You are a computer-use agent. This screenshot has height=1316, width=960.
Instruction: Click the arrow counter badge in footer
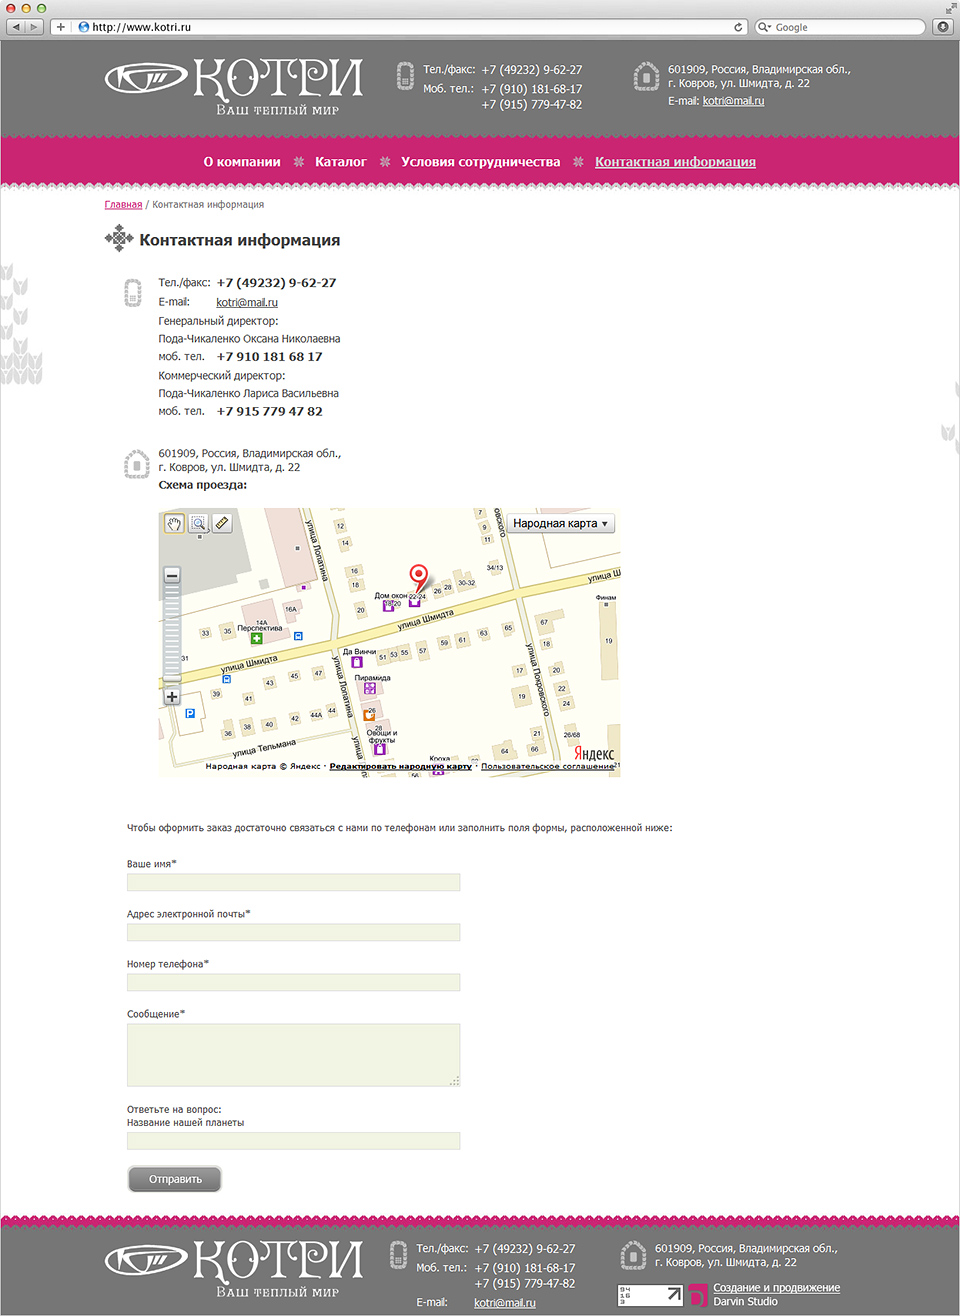pyautogui.click(x=650, y=1295)
